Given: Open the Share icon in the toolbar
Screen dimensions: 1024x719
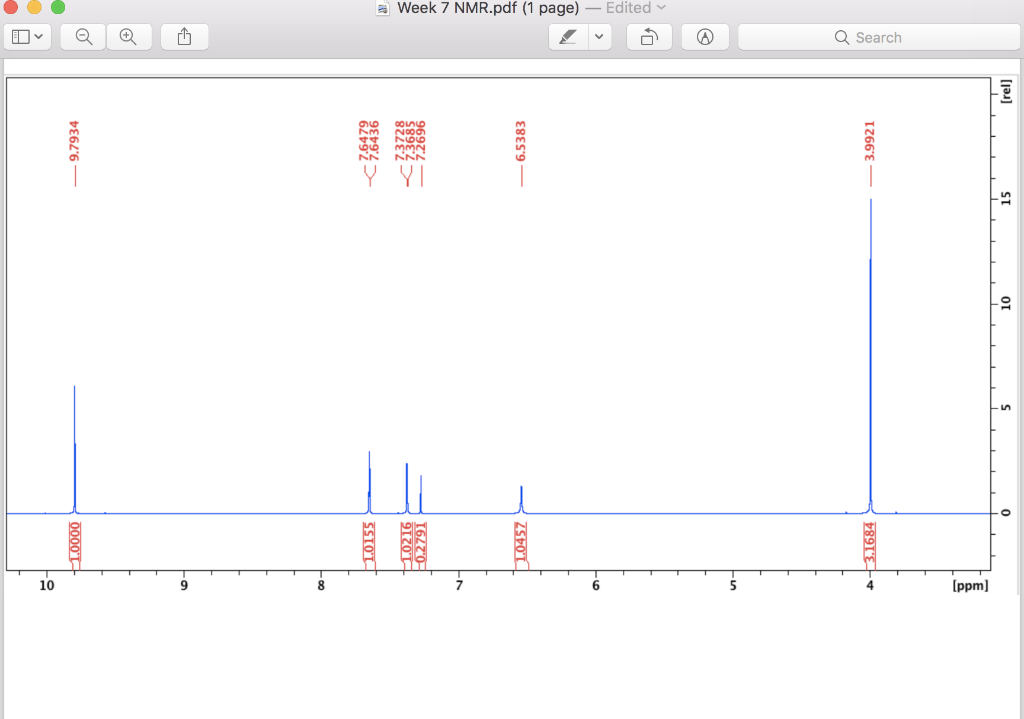Looking at the screenshot, I should (184, 36).
